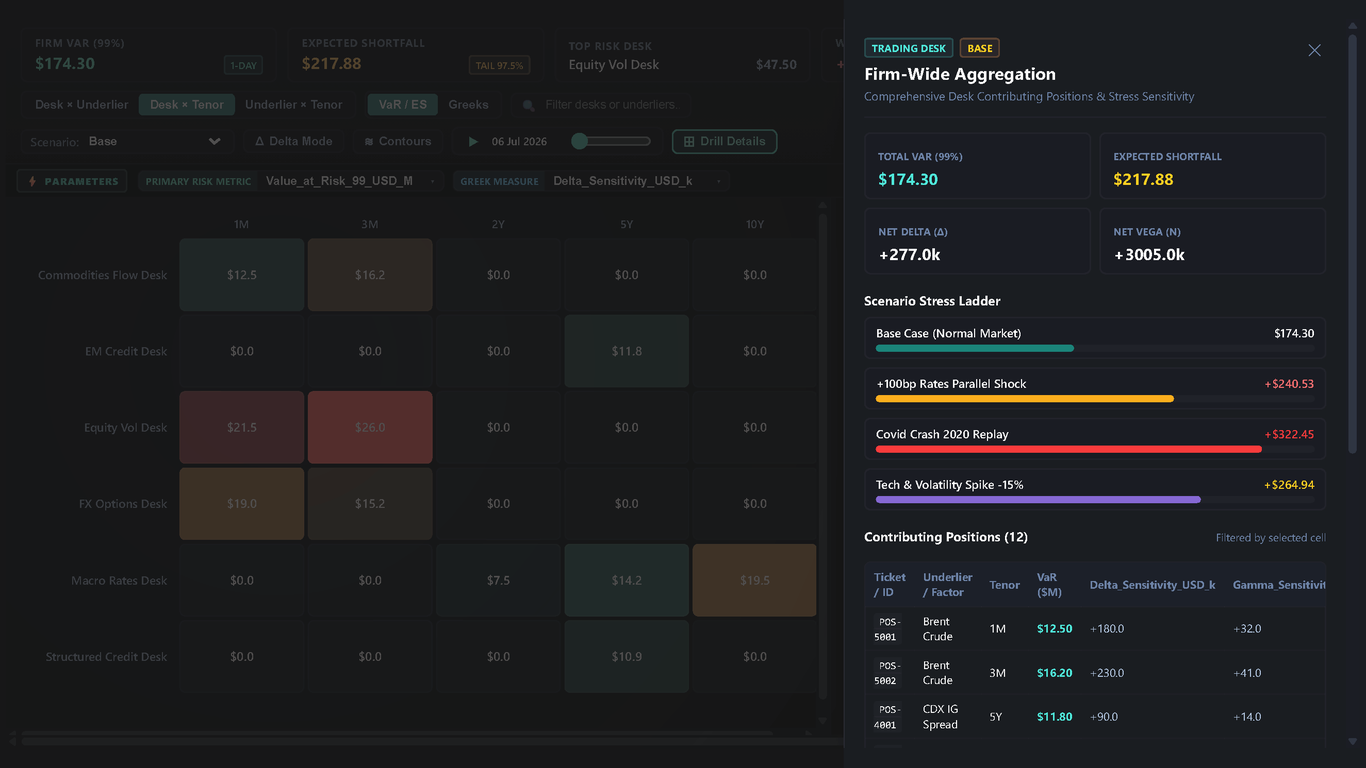Image resolution: width=1366 pixels, height=768 pixels.
Task: Click the Parameters button
Action: coord(72,181)
